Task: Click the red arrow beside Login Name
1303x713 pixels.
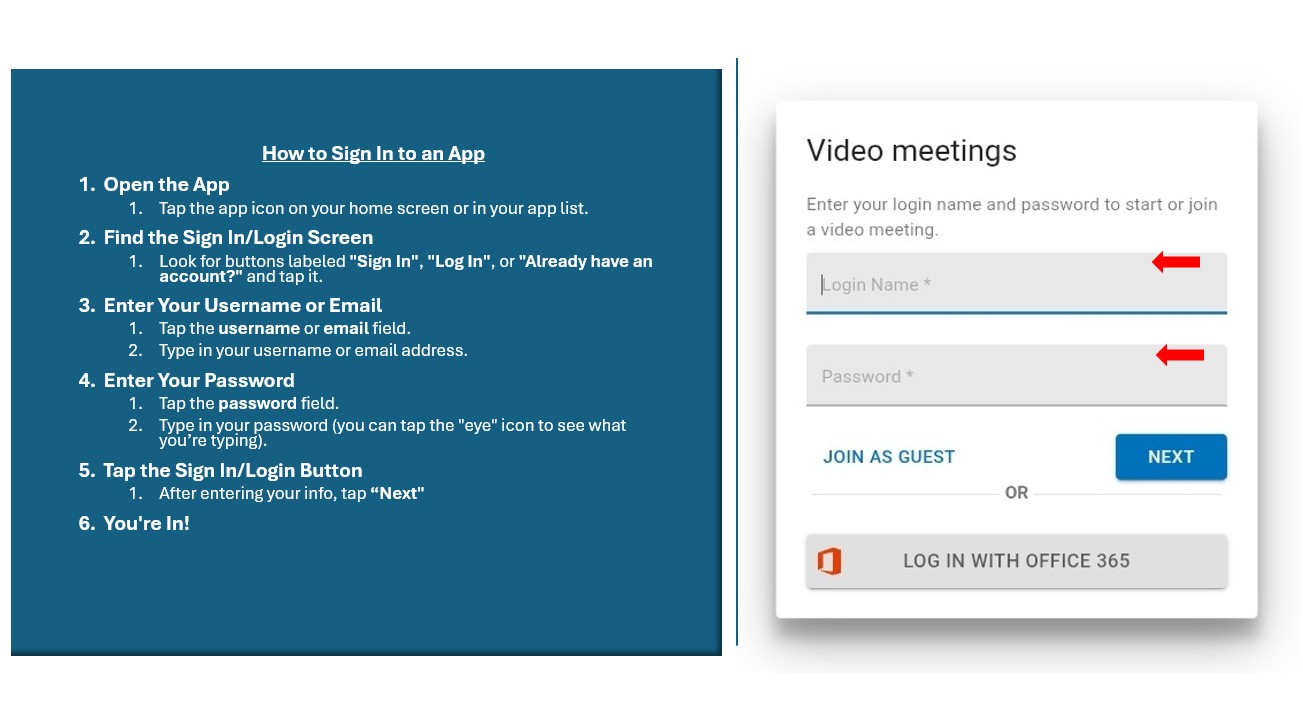Action: point(1175,262)
